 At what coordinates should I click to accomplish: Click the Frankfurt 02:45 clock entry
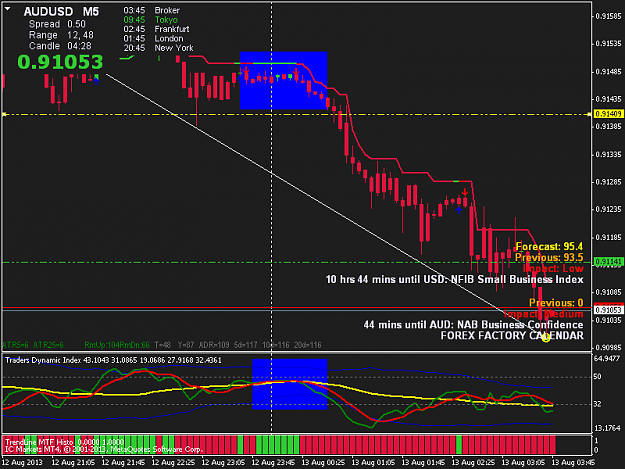click(x=156, y=29)
